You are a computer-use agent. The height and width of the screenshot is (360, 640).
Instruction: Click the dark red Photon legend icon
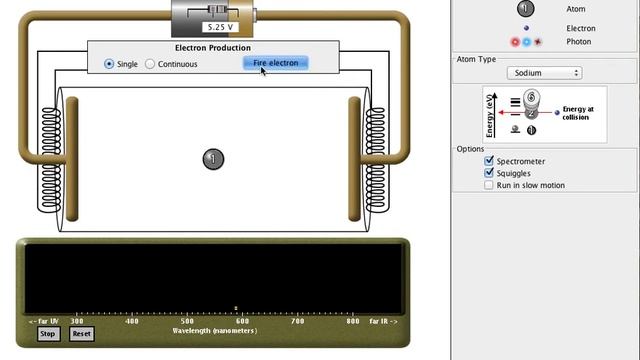tap(538, 42)
